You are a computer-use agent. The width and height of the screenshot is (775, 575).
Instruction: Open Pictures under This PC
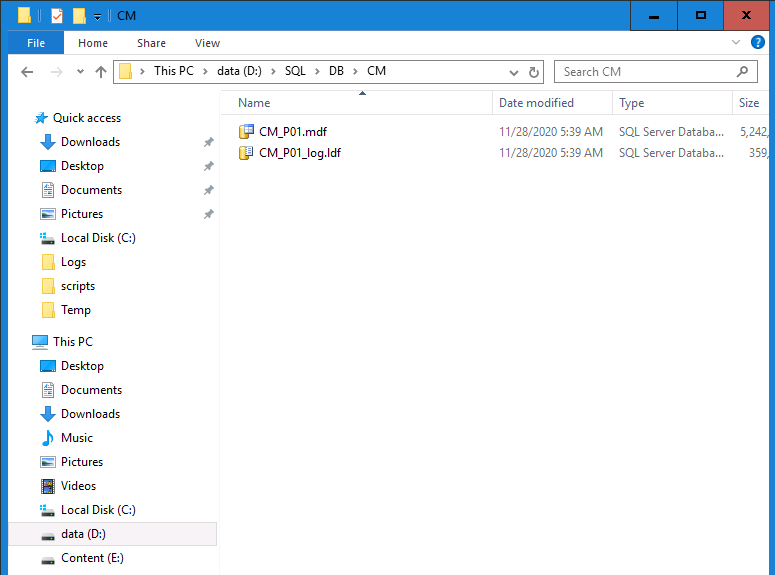pos(82,462)
